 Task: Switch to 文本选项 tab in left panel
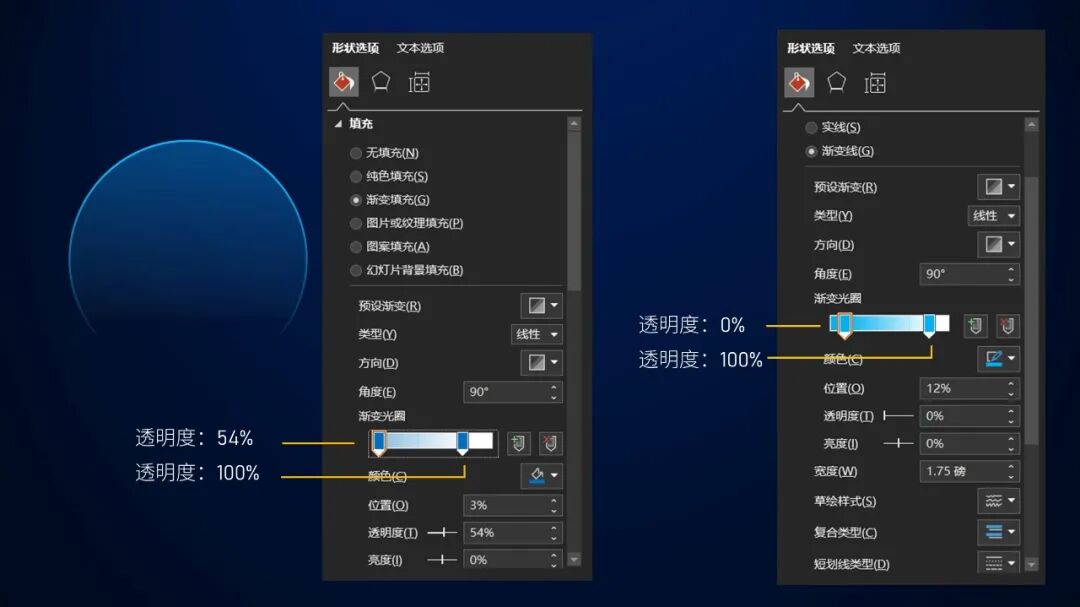coord(420,48)
